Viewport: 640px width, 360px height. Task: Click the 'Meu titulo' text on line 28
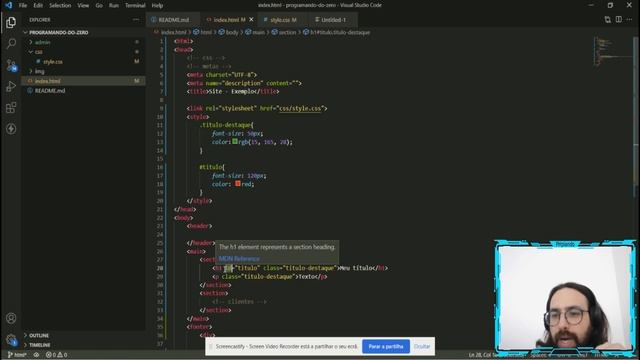pyautogui.click(x=356, y=268)
